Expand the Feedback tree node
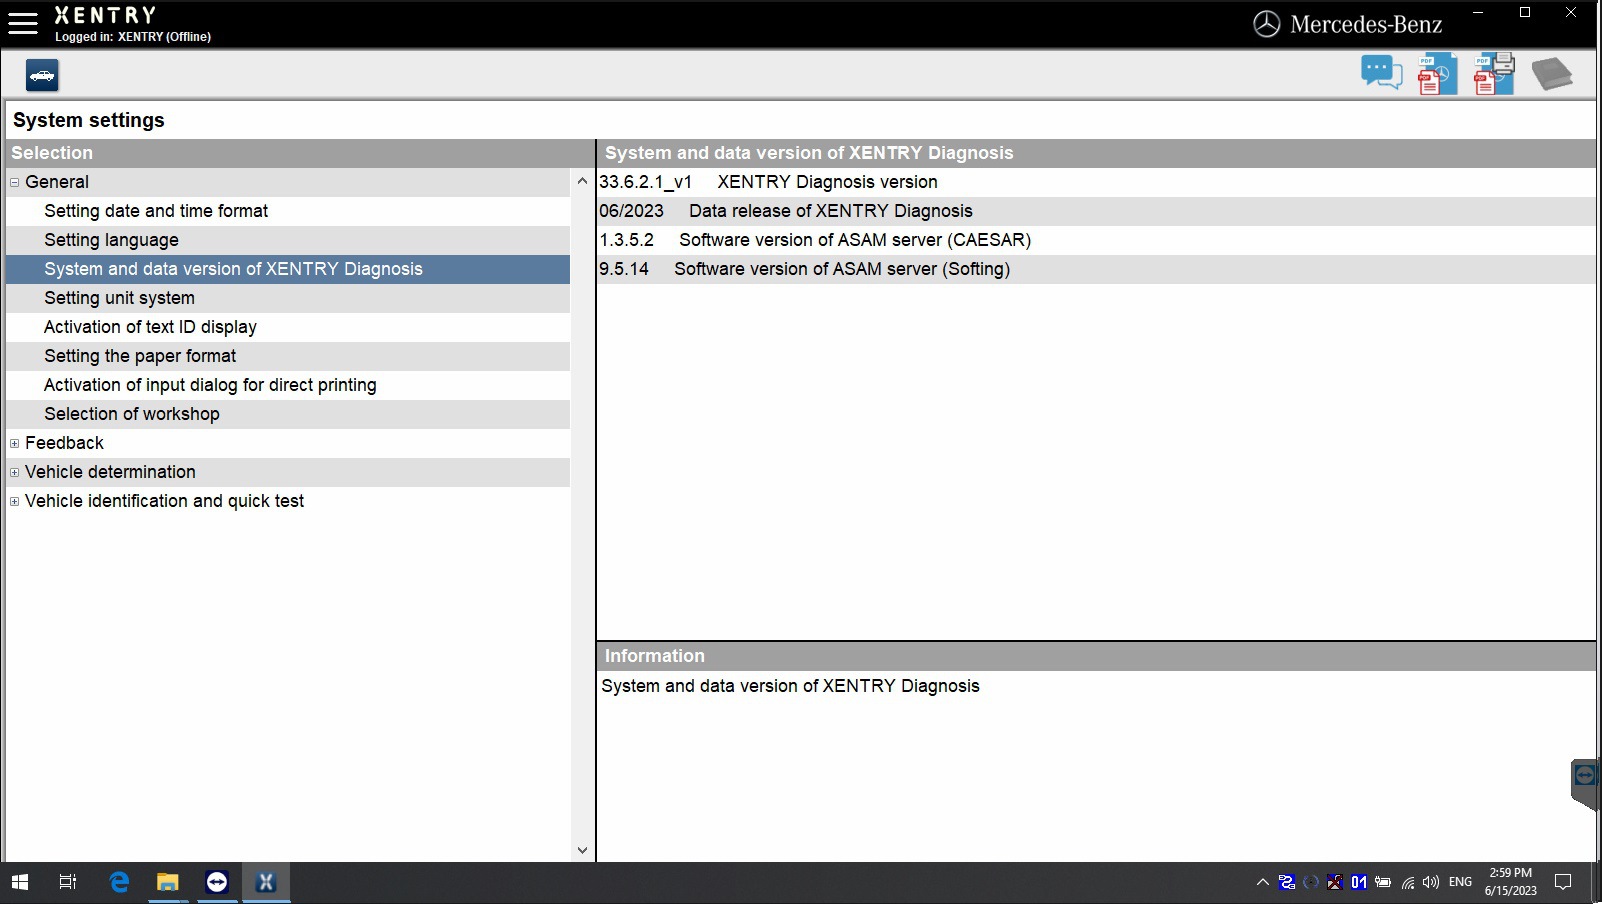Image resolution: width=1602 pixels, height=904 pixels. click(x=15, y=443)
